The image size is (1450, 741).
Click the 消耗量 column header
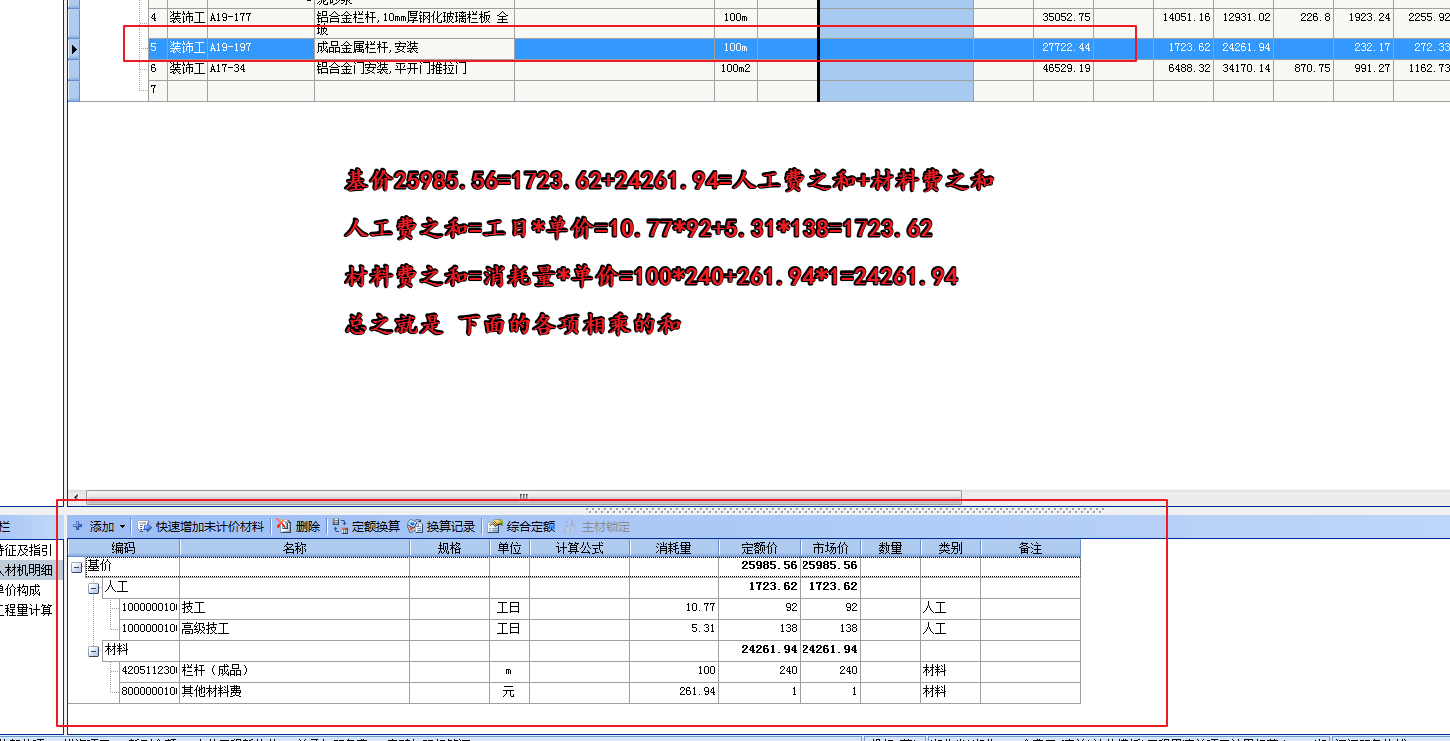(675, 548)
